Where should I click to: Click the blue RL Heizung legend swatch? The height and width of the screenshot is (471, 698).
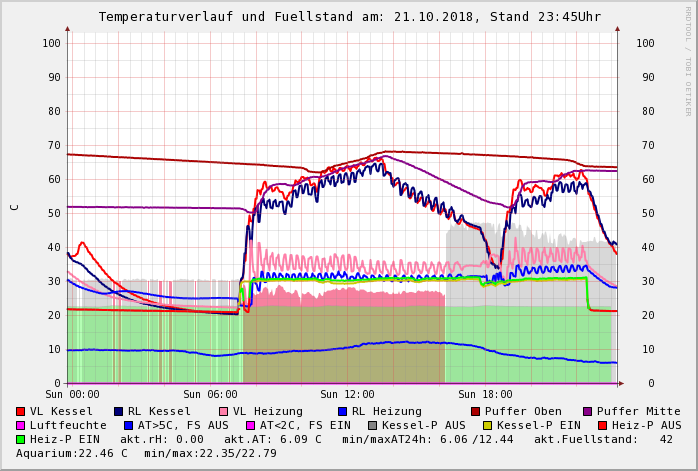342,411
